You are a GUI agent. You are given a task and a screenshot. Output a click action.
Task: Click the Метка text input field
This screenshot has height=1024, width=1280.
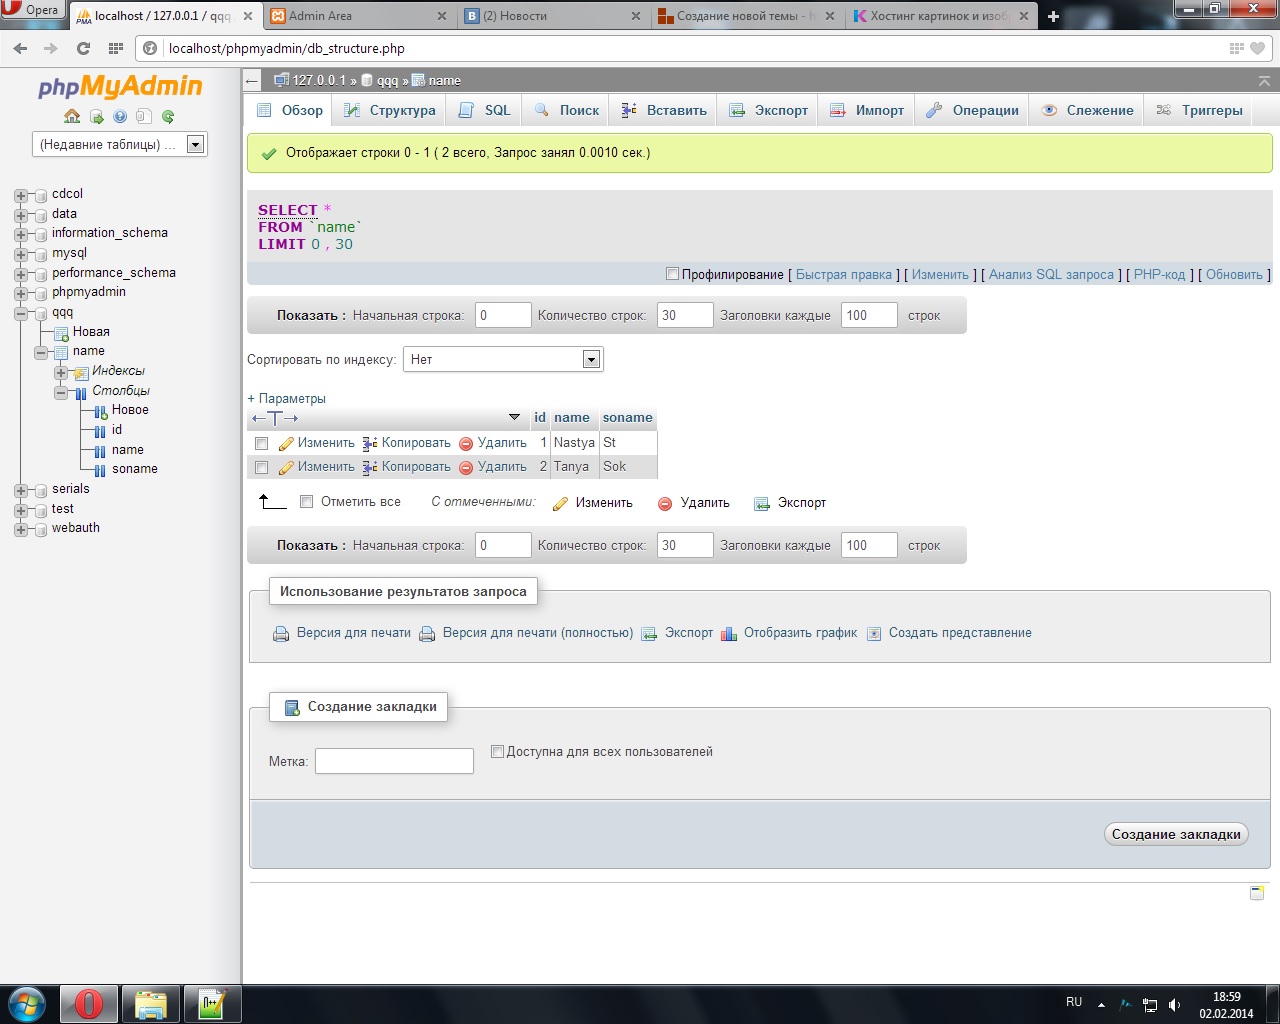[x=394, y=761]
